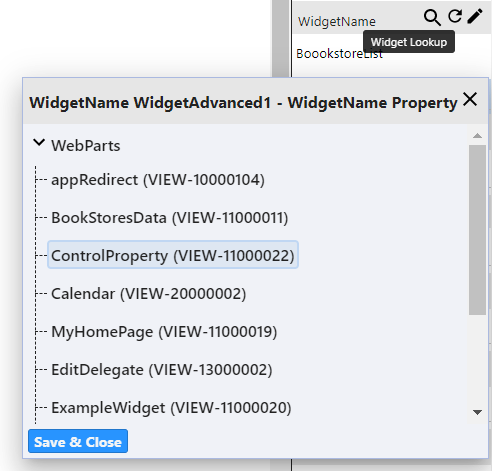The width and height of the screenshot is (492, 471).
Task: Click the refresh icon beside WidgetName
Action: 455,16
